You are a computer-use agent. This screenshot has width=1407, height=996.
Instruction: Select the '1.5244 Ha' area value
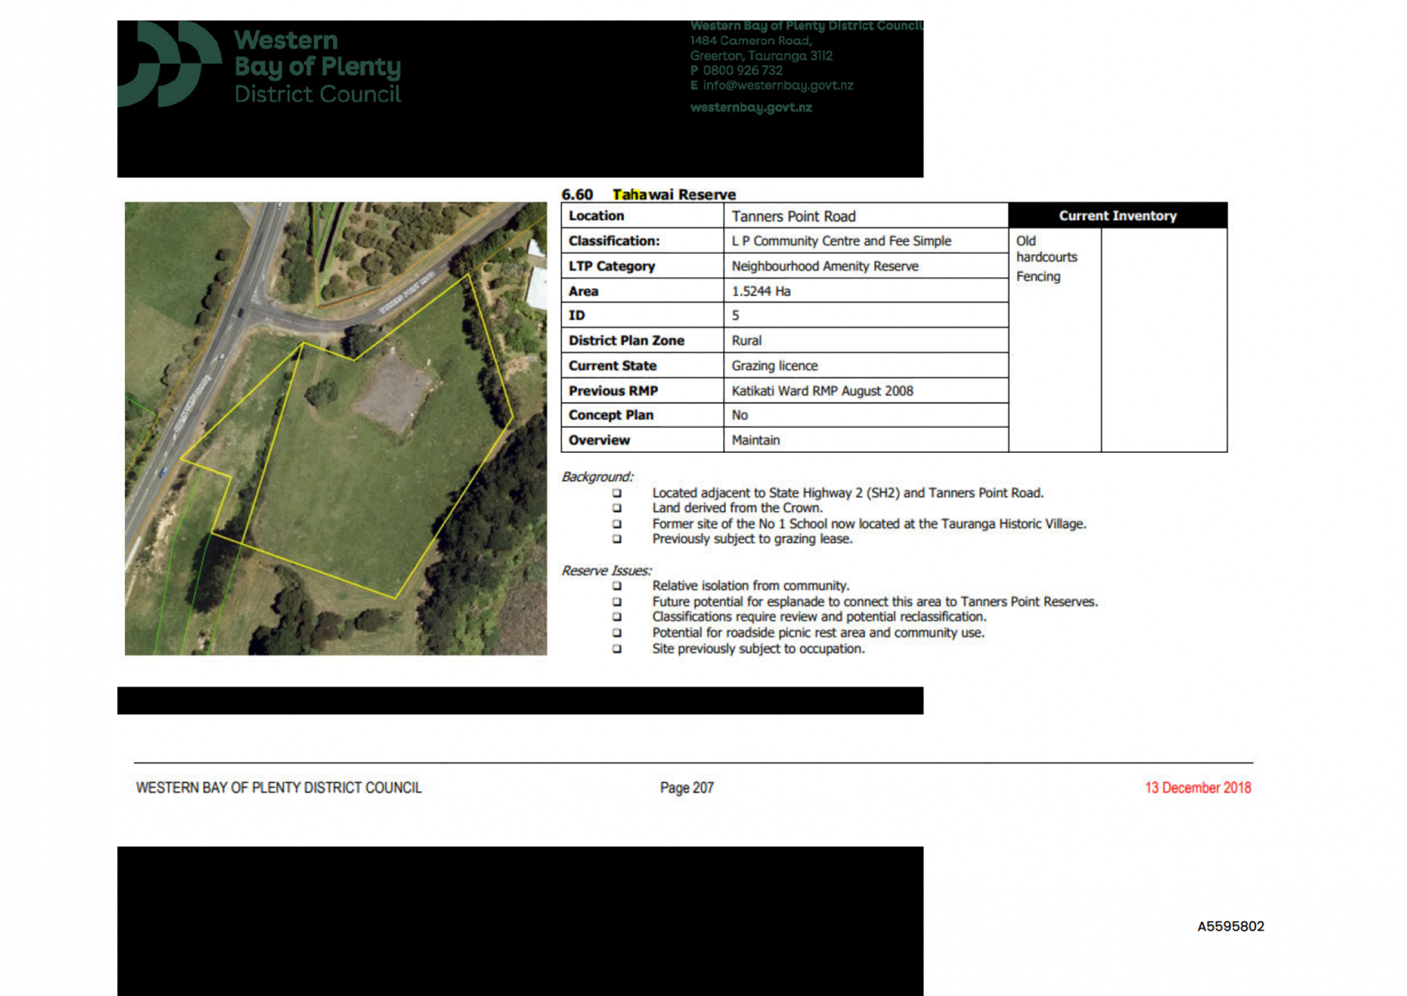click(x=760, y=291)
